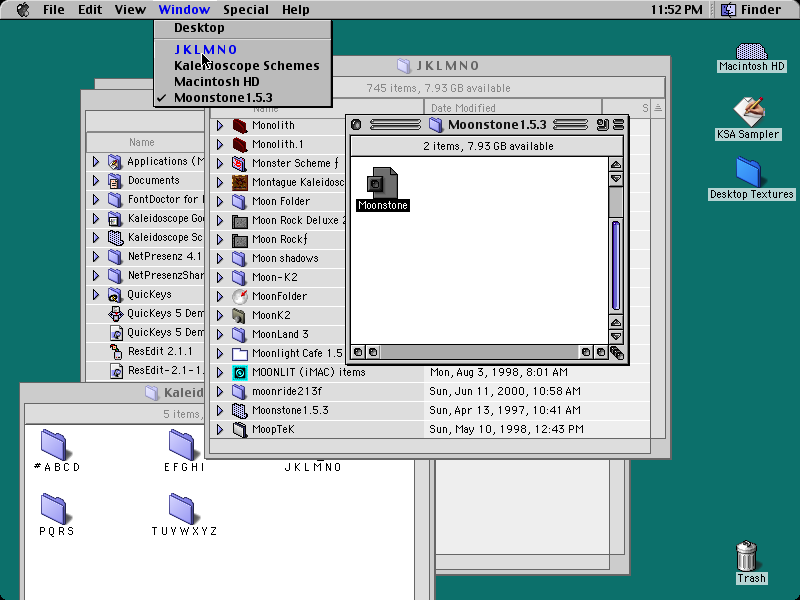Image resolution: width=800 pixels, height=600 pixels.
Task: Select Moonstone1.5.3 list row icon
Action: [239, 410]
